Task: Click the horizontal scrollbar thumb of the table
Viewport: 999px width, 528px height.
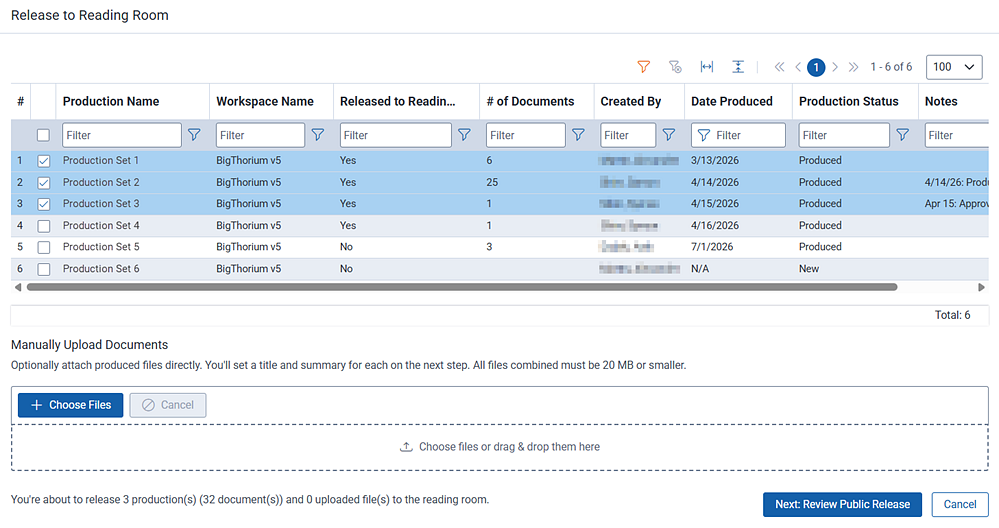Action: click(462, 287)
